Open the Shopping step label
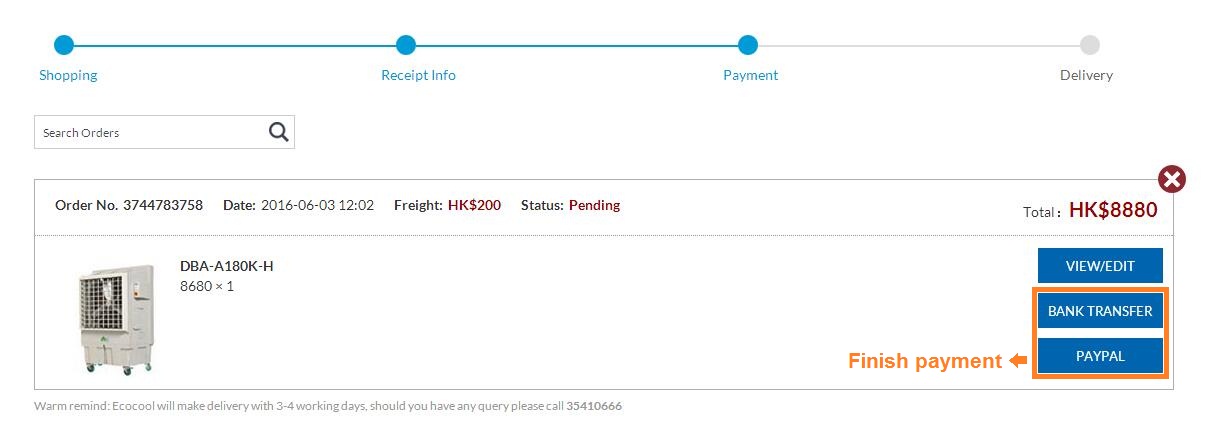 click(68, 75)
